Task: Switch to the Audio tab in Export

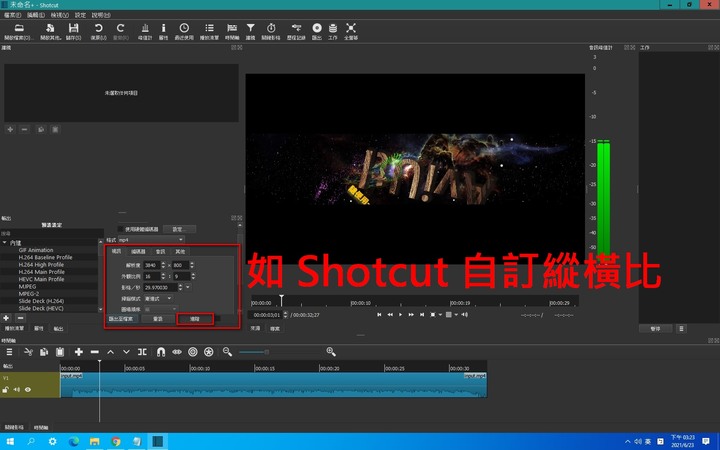Action: click(x=160, y=251)
